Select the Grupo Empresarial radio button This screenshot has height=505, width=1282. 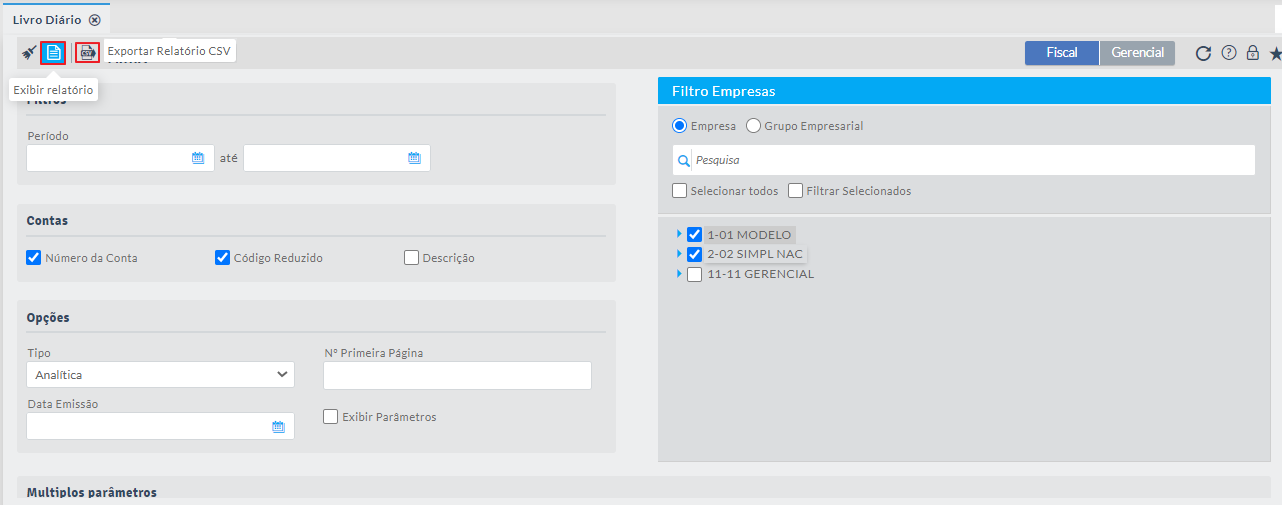[753, 126]
